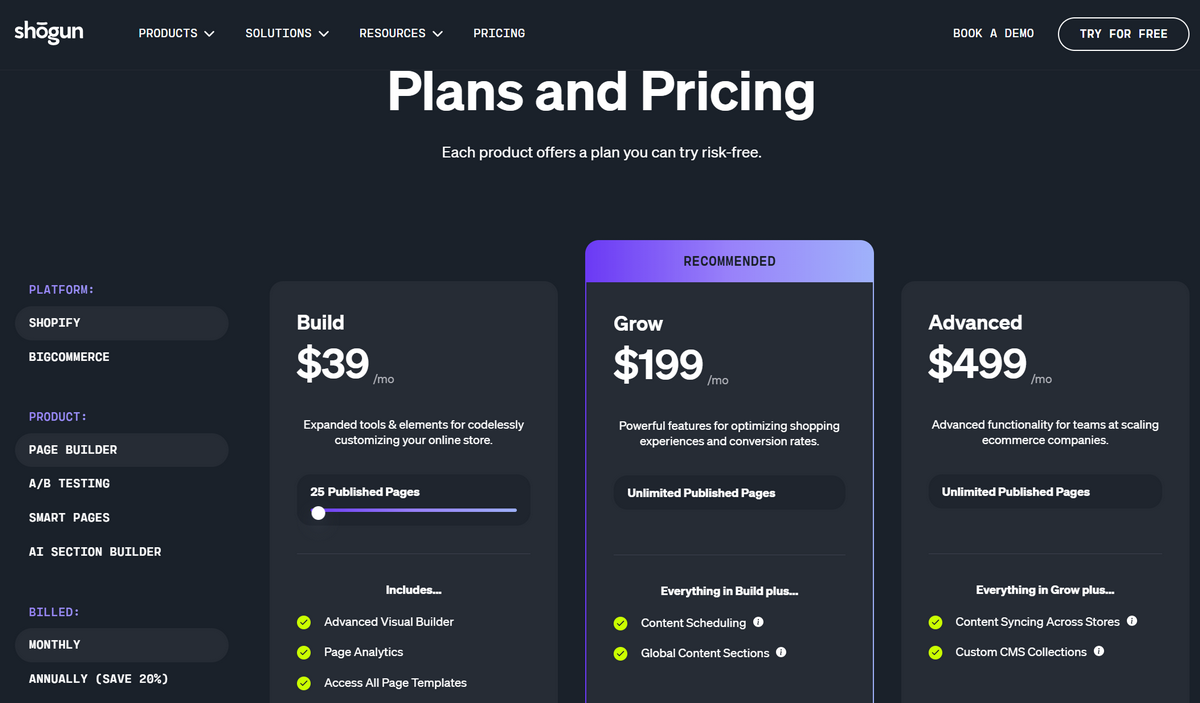Adjust the published pages slider on Build plan
Image resolution: width=1200 pixels, height=703 pixels.
(318, 513)
